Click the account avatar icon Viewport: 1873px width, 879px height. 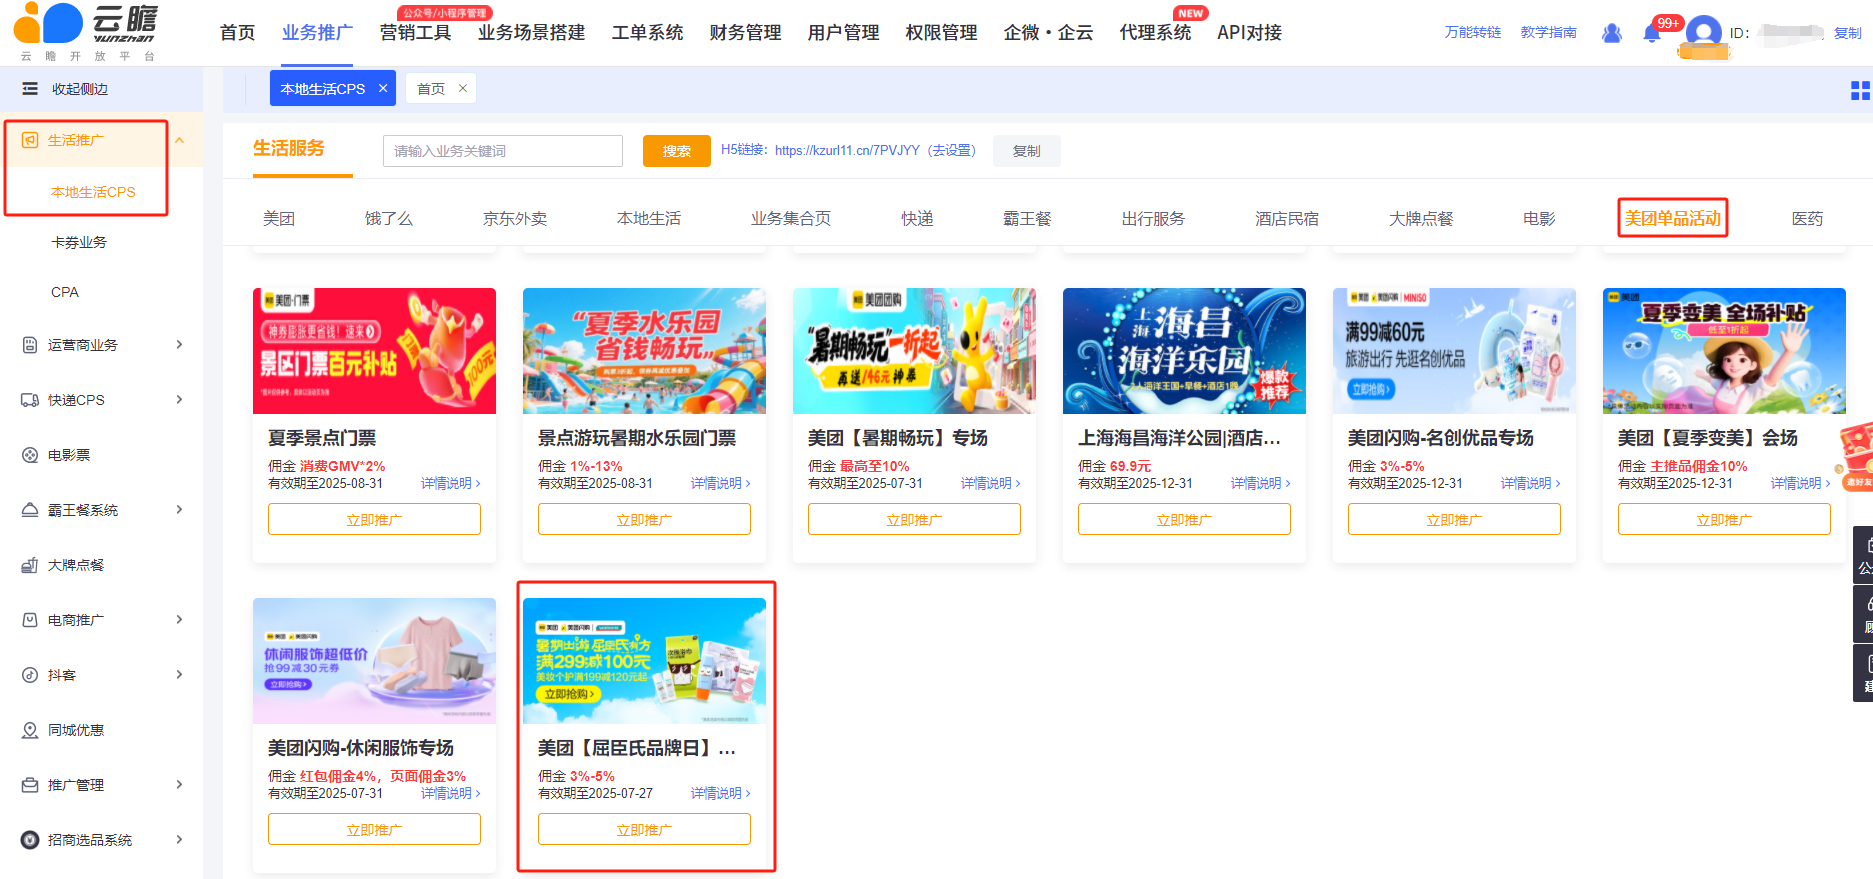1703,33
